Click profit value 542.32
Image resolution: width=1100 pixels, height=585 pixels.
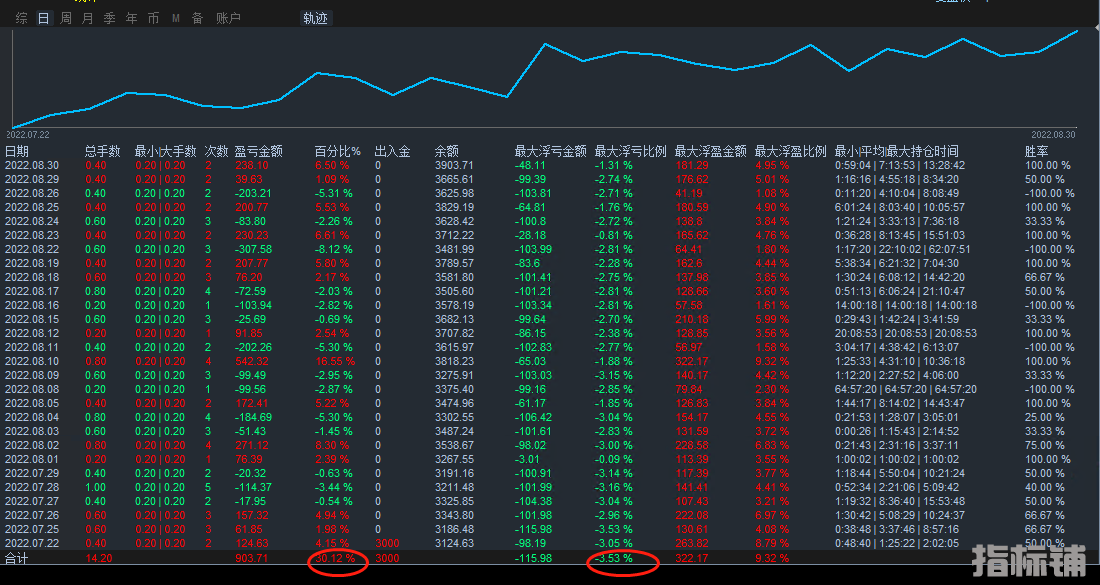pos(252,361)
